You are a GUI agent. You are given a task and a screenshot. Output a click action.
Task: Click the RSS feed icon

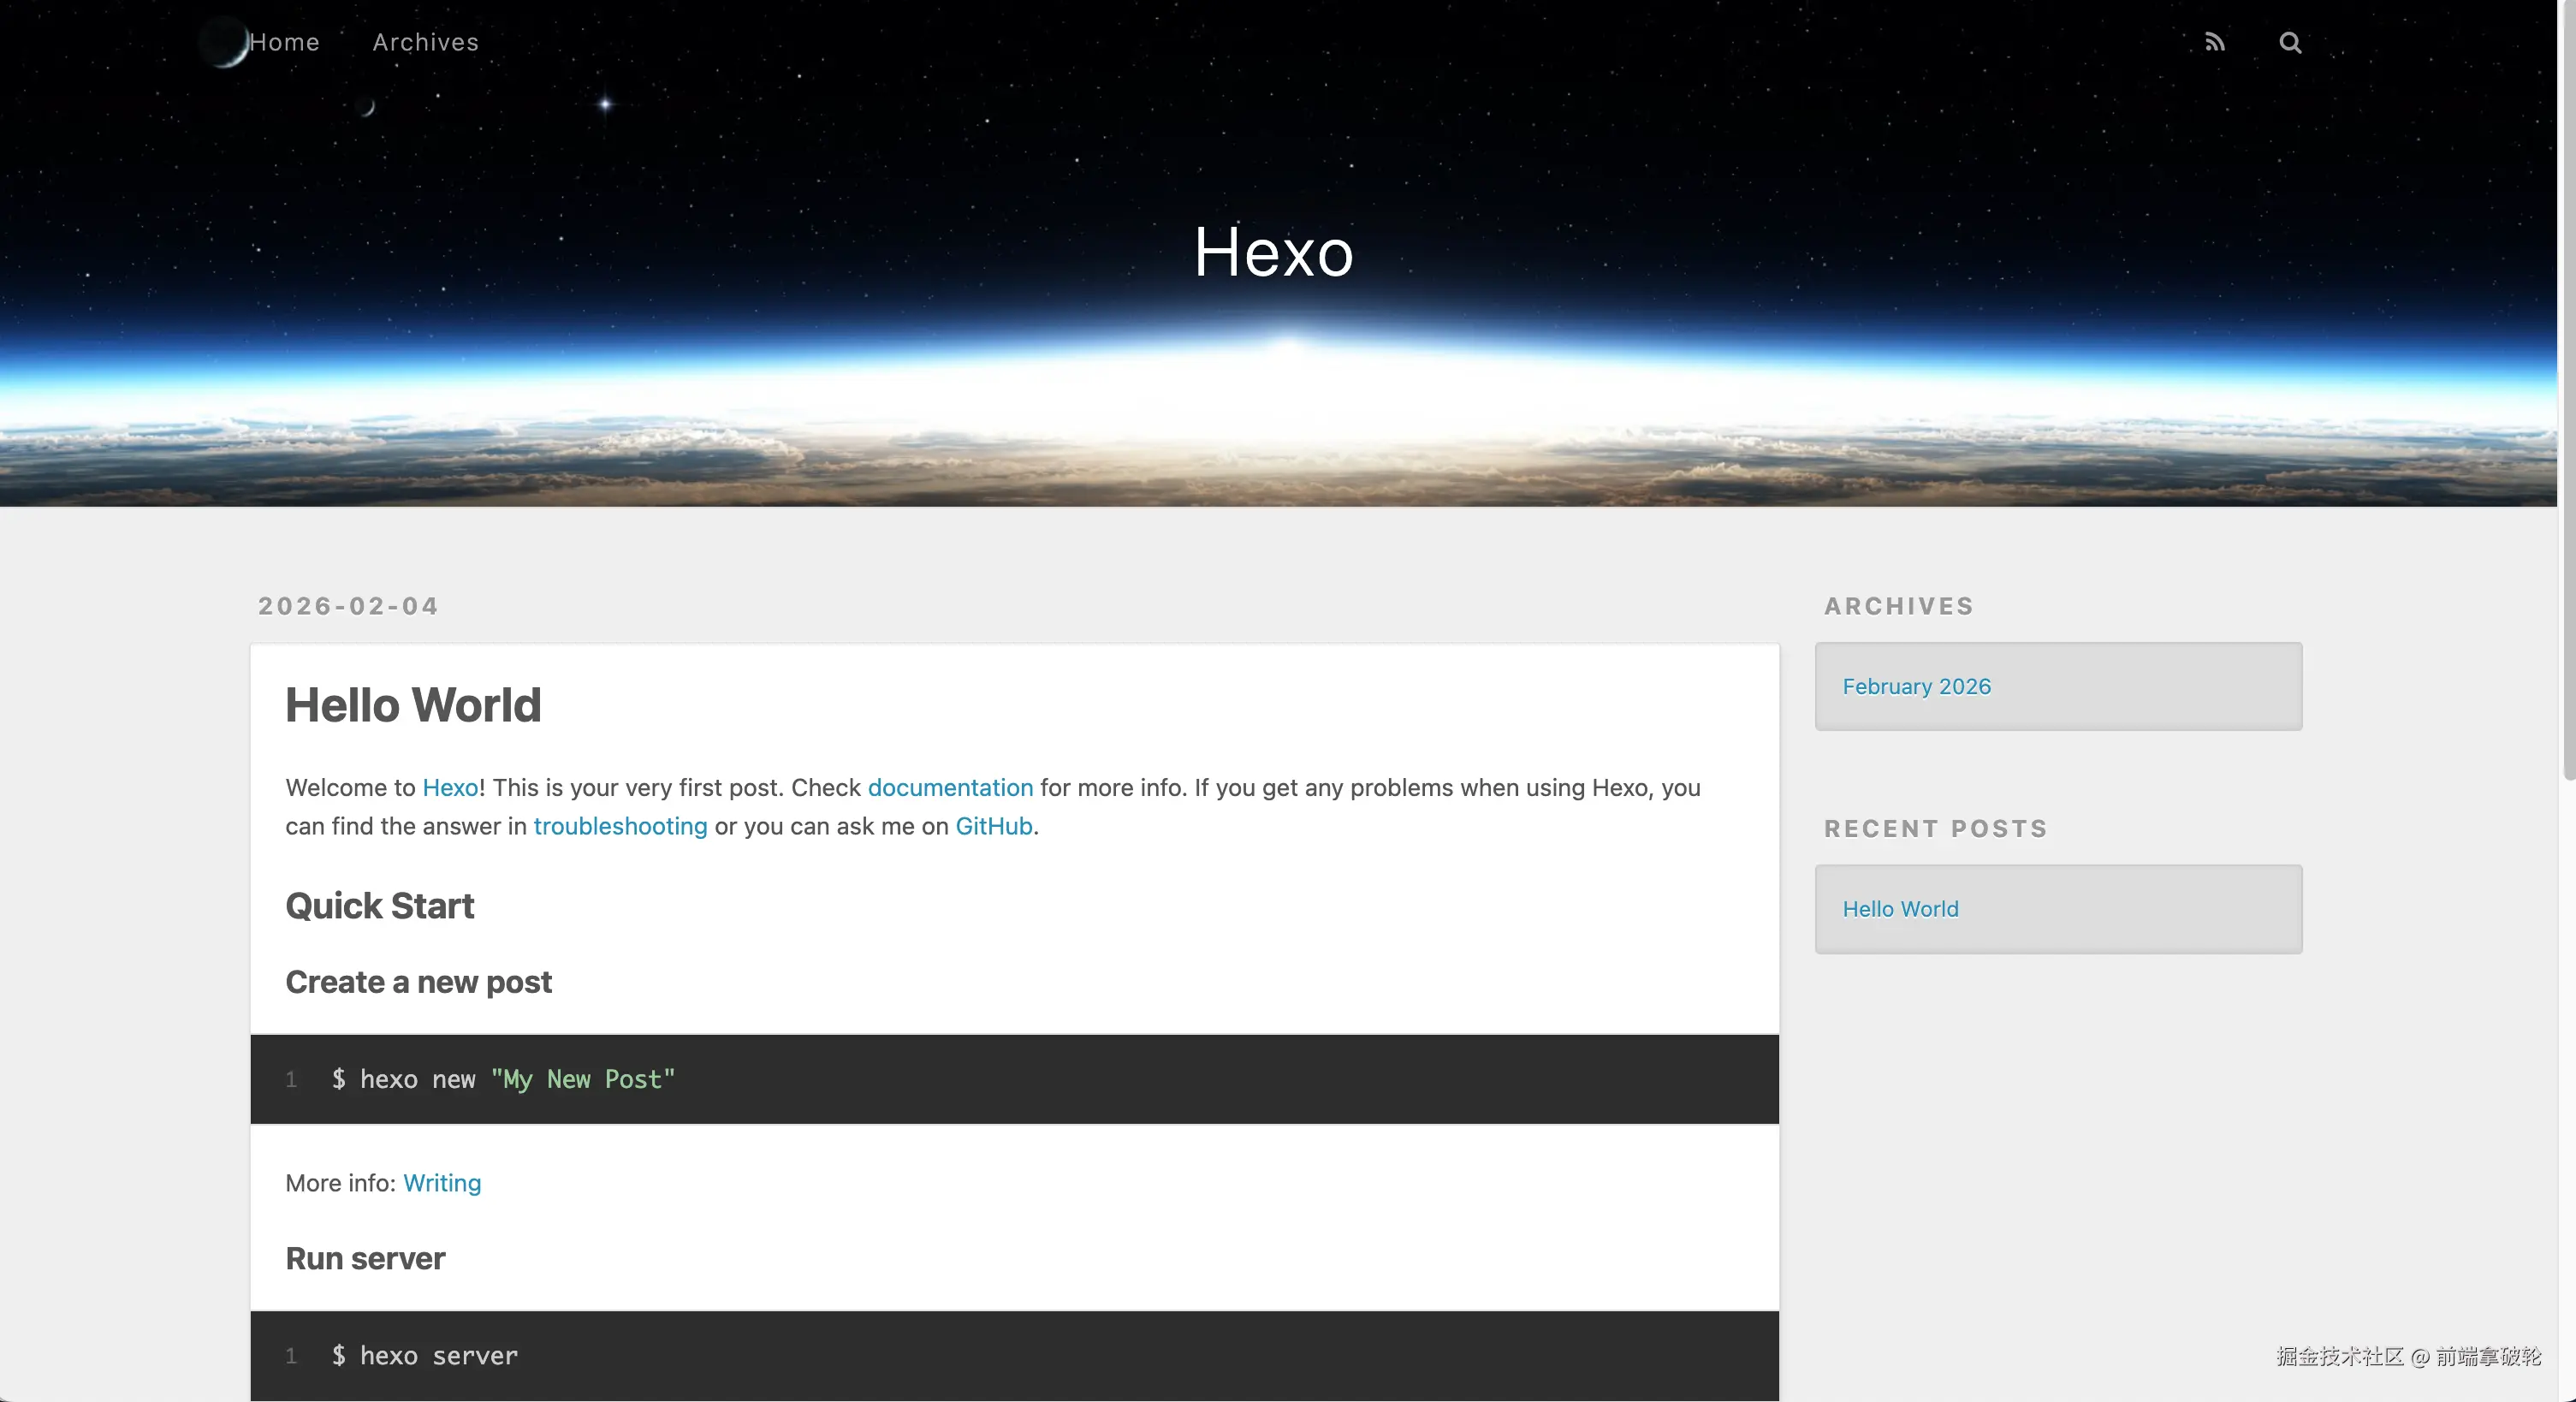[x=2214, y=42]
